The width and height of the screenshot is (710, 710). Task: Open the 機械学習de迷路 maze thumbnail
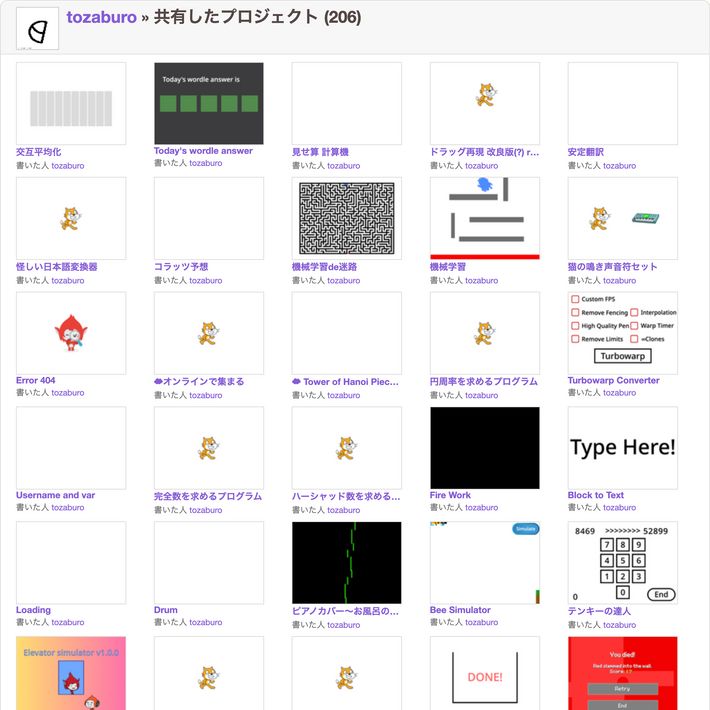coord(346,218)
